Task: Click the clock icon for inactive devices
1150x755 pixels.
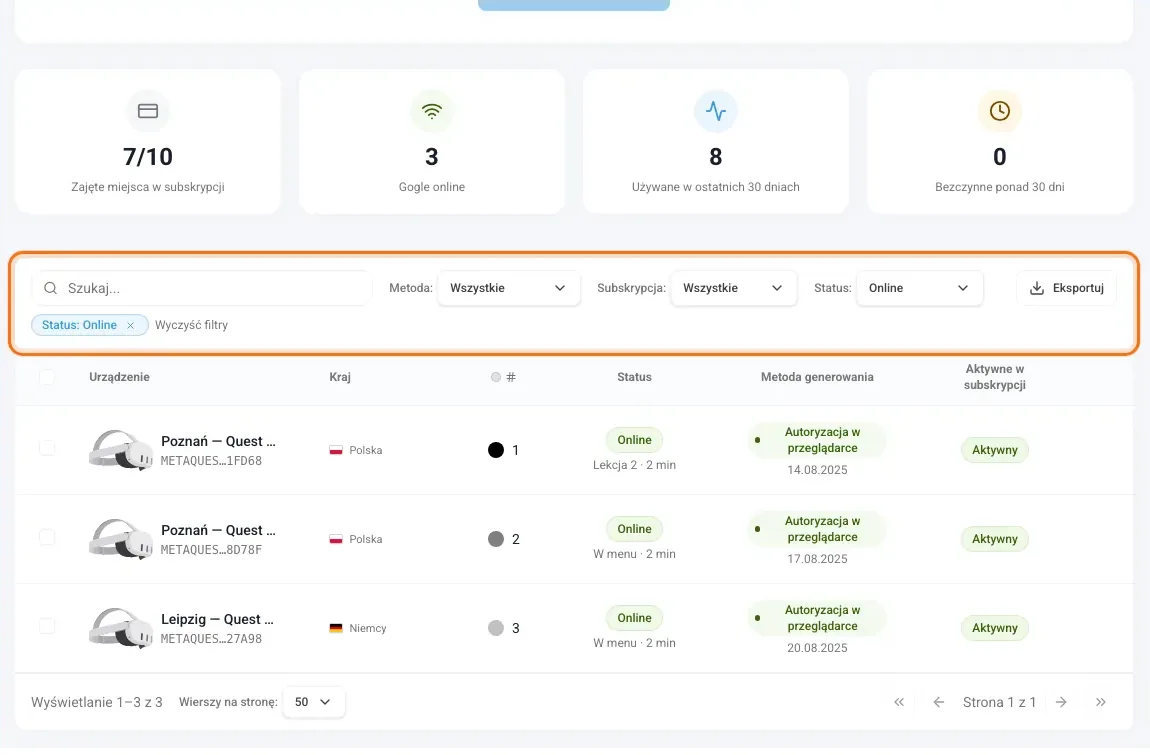Action: 1000,112
